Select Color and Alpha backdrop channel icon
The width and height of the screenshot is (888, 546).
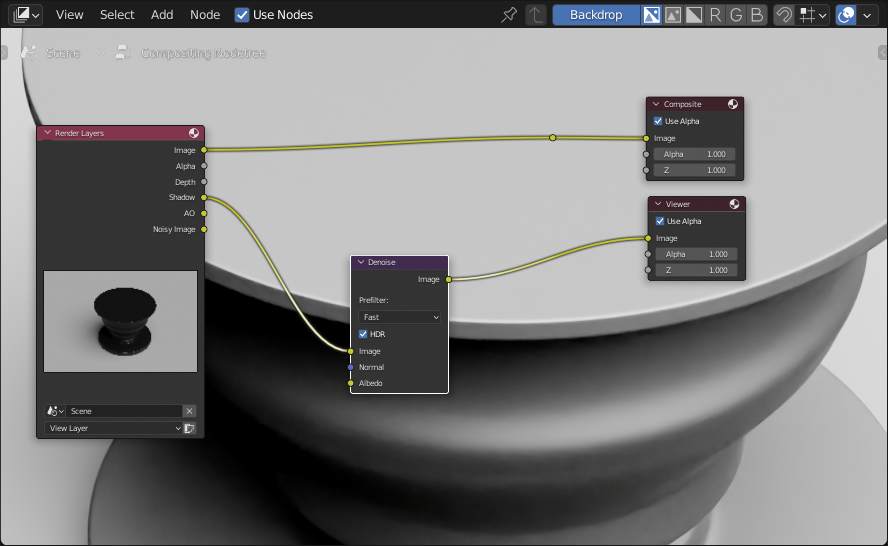point(651,15)
